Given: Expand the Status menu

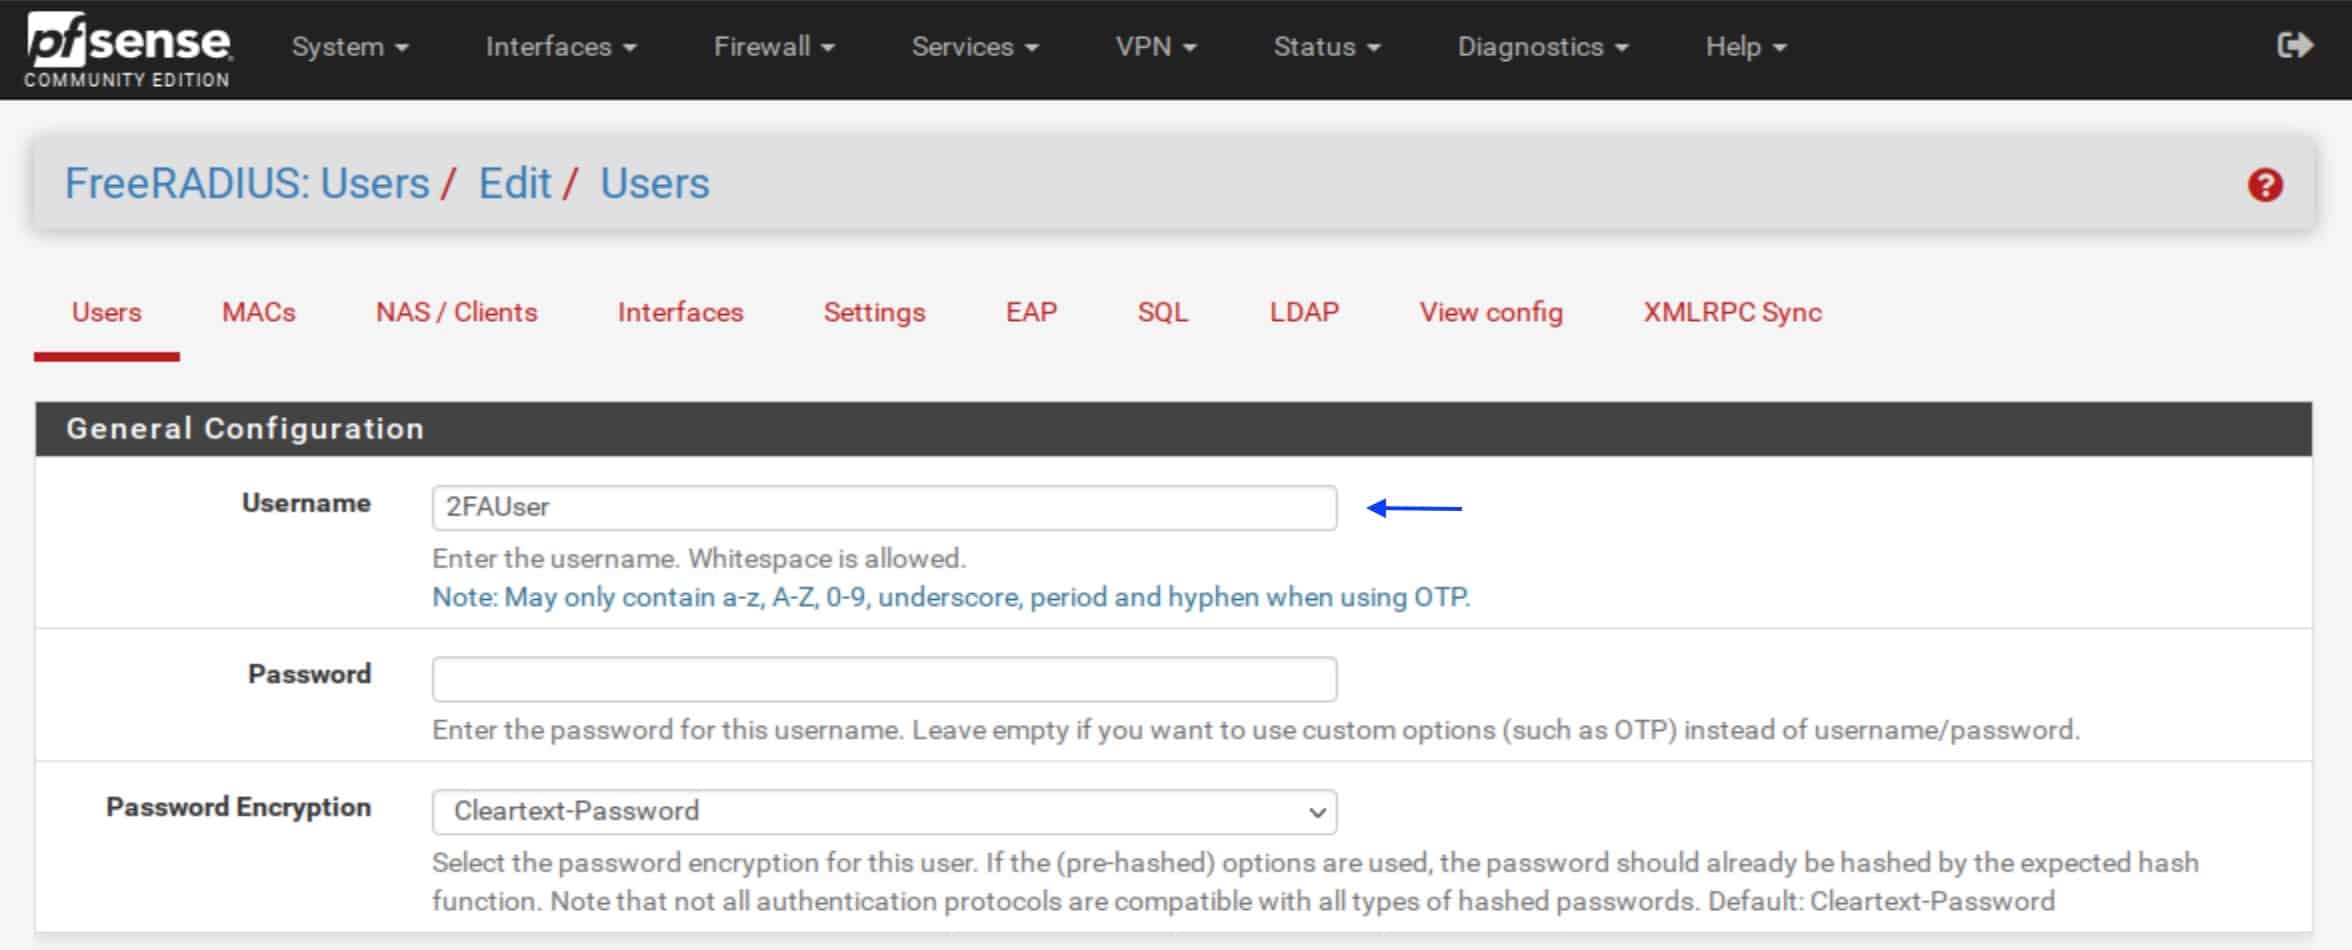Looking at the screenshot, I should click(1327, 47).
